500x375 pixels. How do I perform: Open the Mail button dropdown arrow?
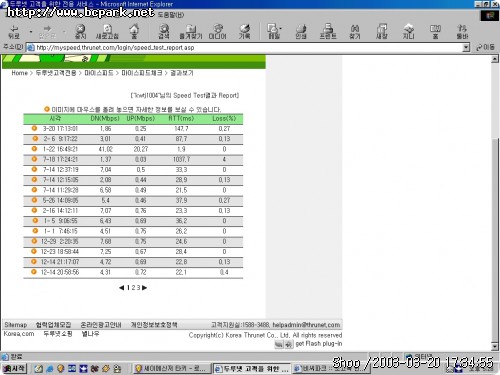280,29
